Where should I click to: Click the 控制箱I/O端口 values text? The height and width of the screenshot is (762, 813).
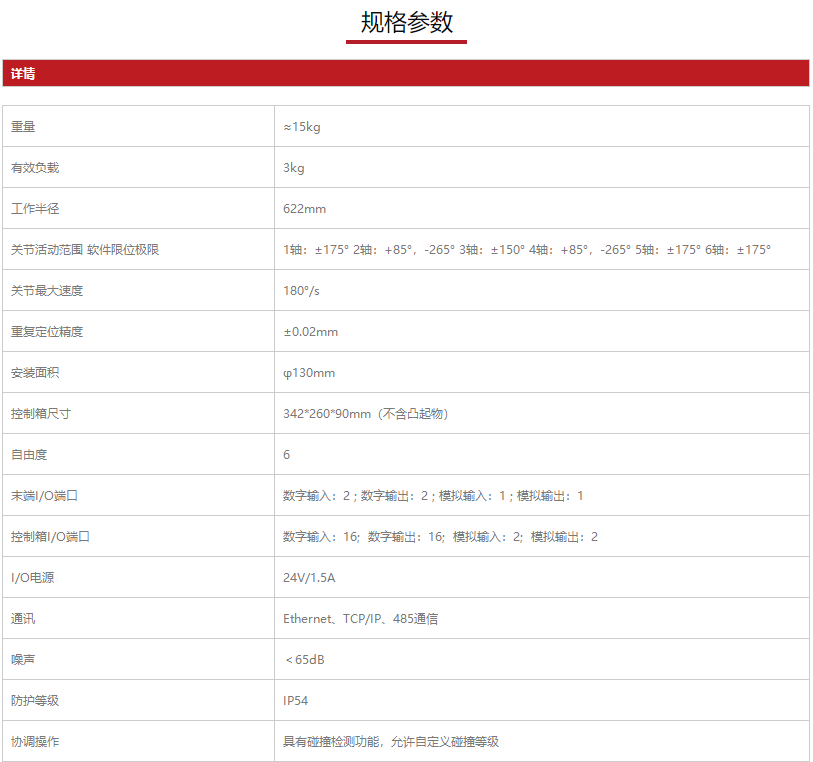click(440, 537)
